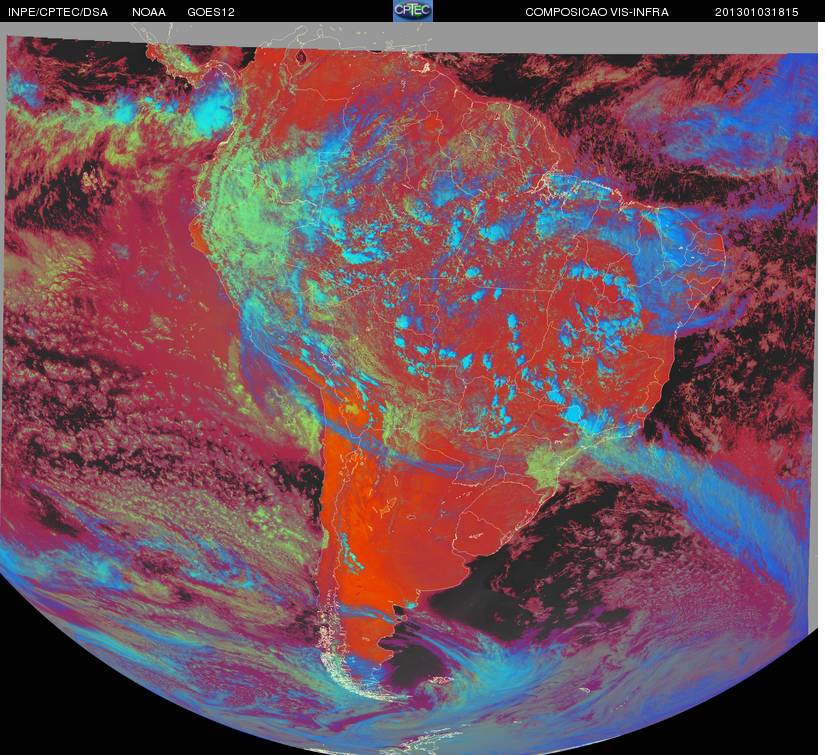
Task: Click the COMPOSICAO VIS-INFRA title text
Action: (597, 12)
